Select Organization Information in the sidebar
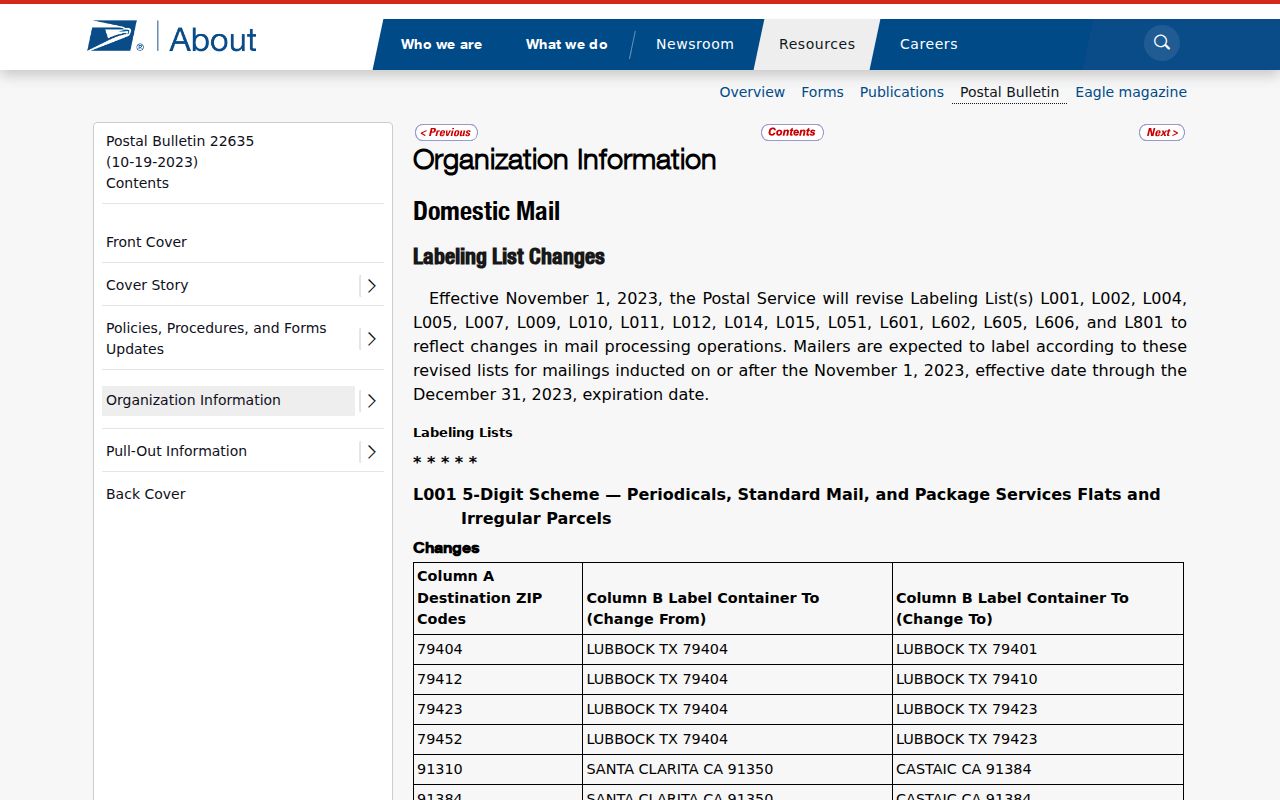 tap(228, 400)
